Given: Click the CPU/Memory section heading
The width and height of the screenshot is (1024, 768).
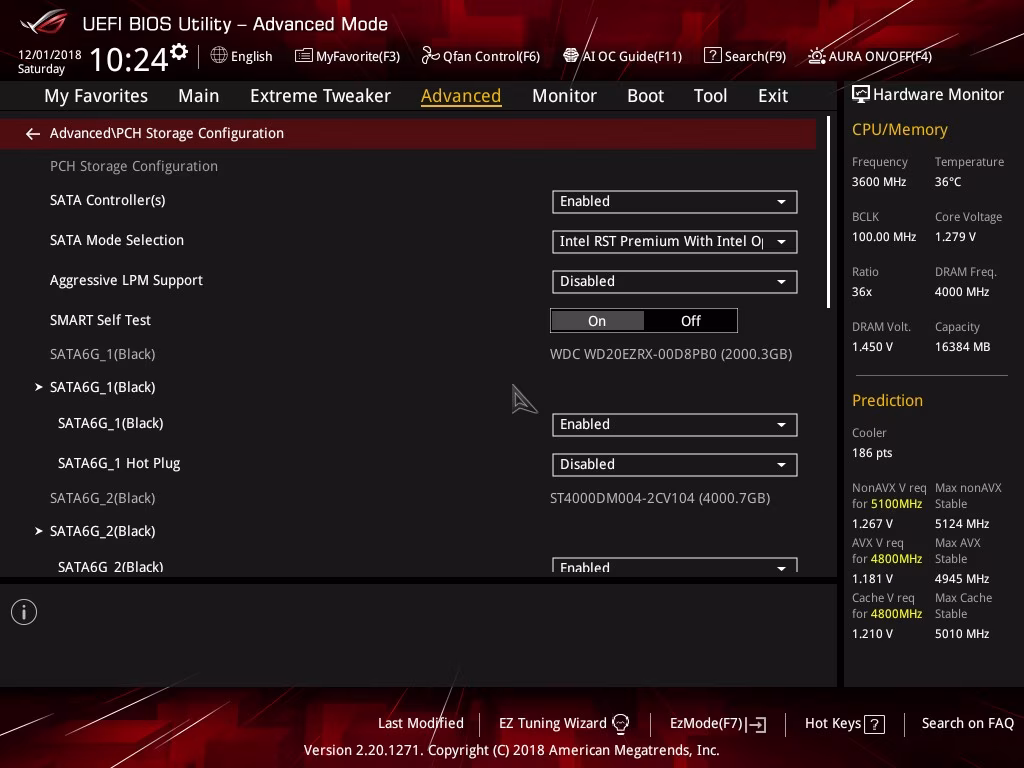Looking at the screenshot, I should [x=899, y=130].
